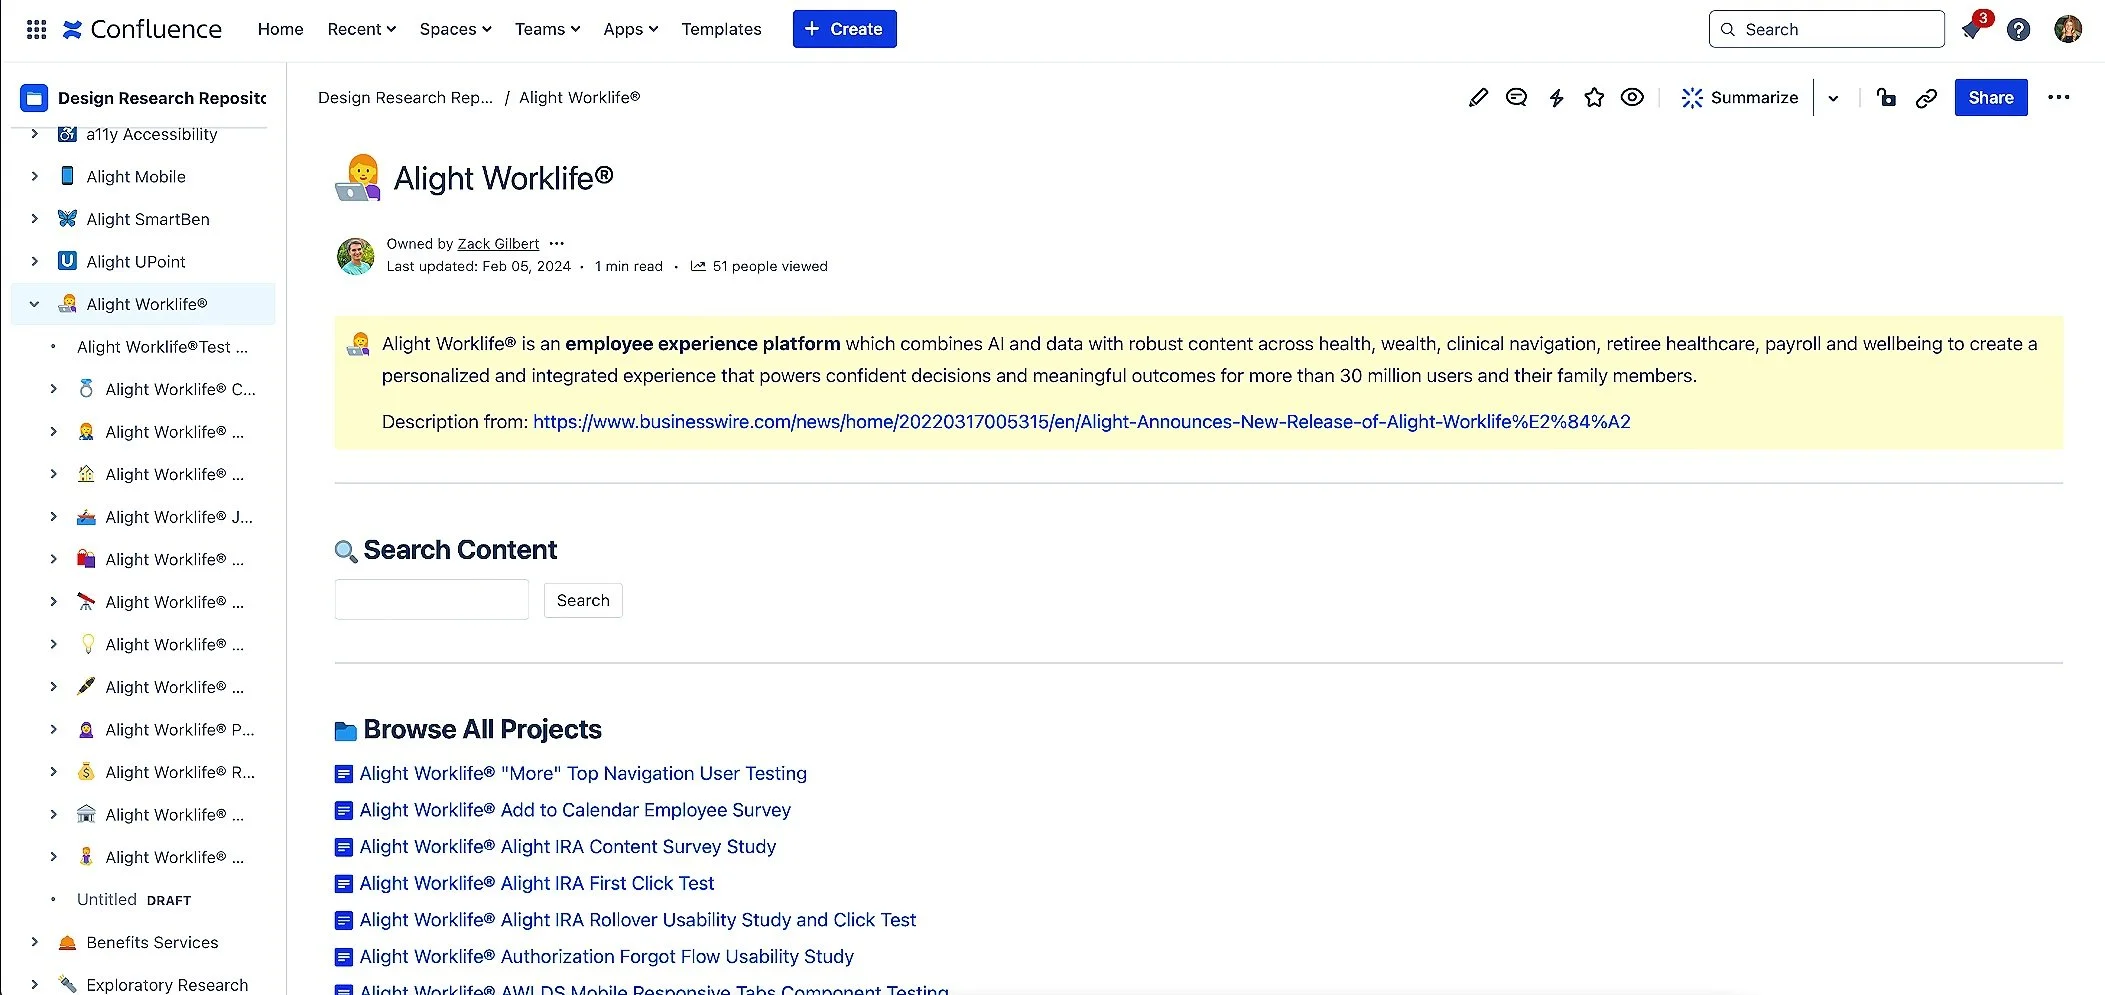Viewport: 2105px width, 995px height.
Task: Open the Alight IRA First Click Test project
Action: pyautogui.click(x=537, y=883)
